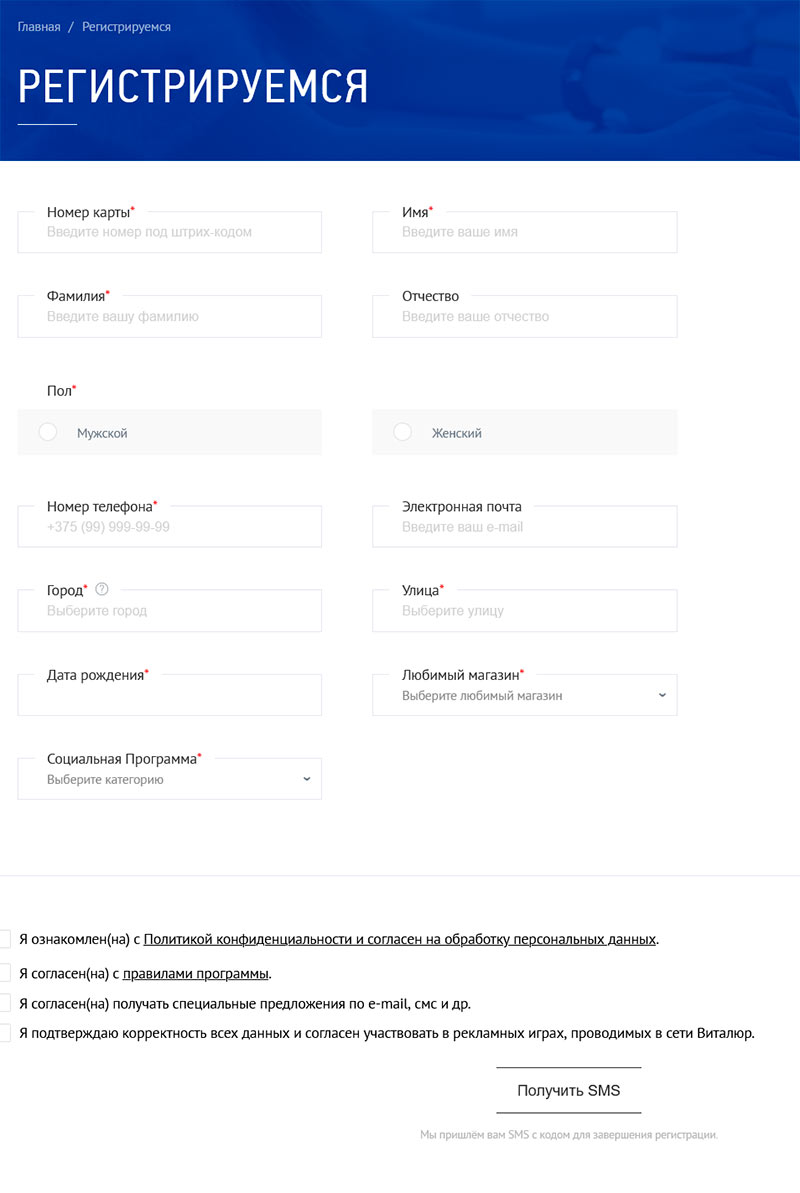Viewport: 800px width, 1193px height.
Task: Select the Женский radio button
Action: click(x=403, y=432)
